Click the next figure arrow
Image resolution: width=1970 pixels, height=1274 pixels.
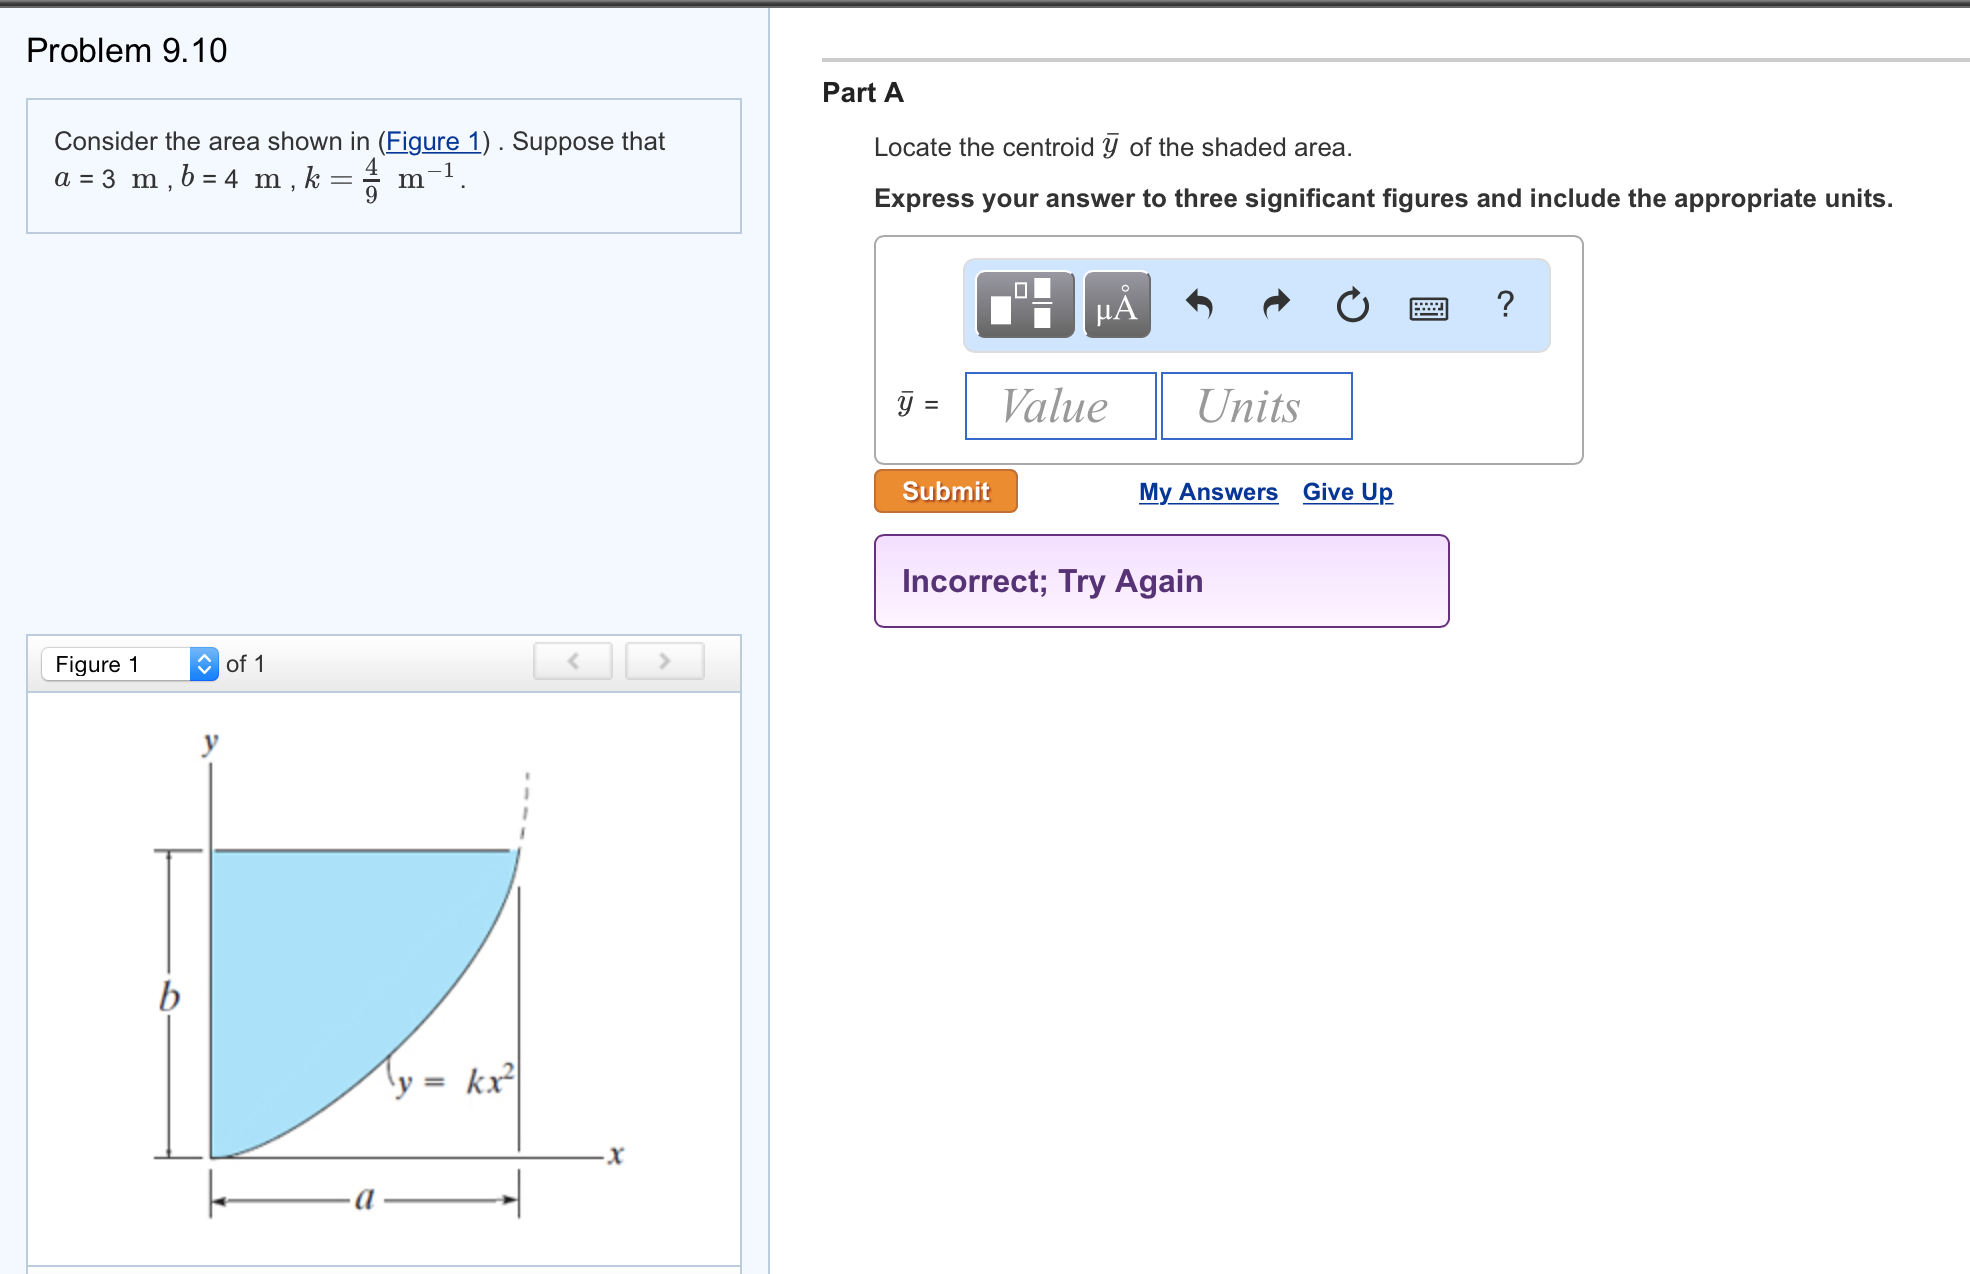[664, 660]
